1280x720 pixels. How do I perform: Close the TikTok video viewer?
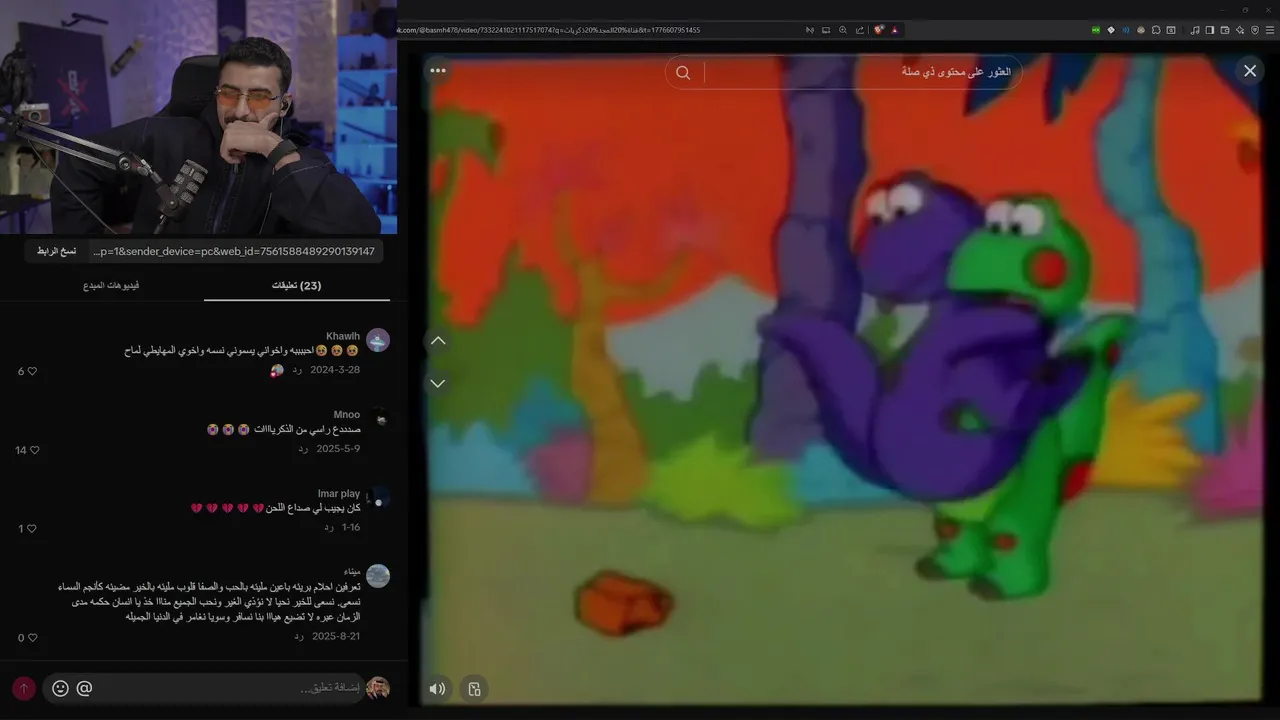[x=1249, y=71]
